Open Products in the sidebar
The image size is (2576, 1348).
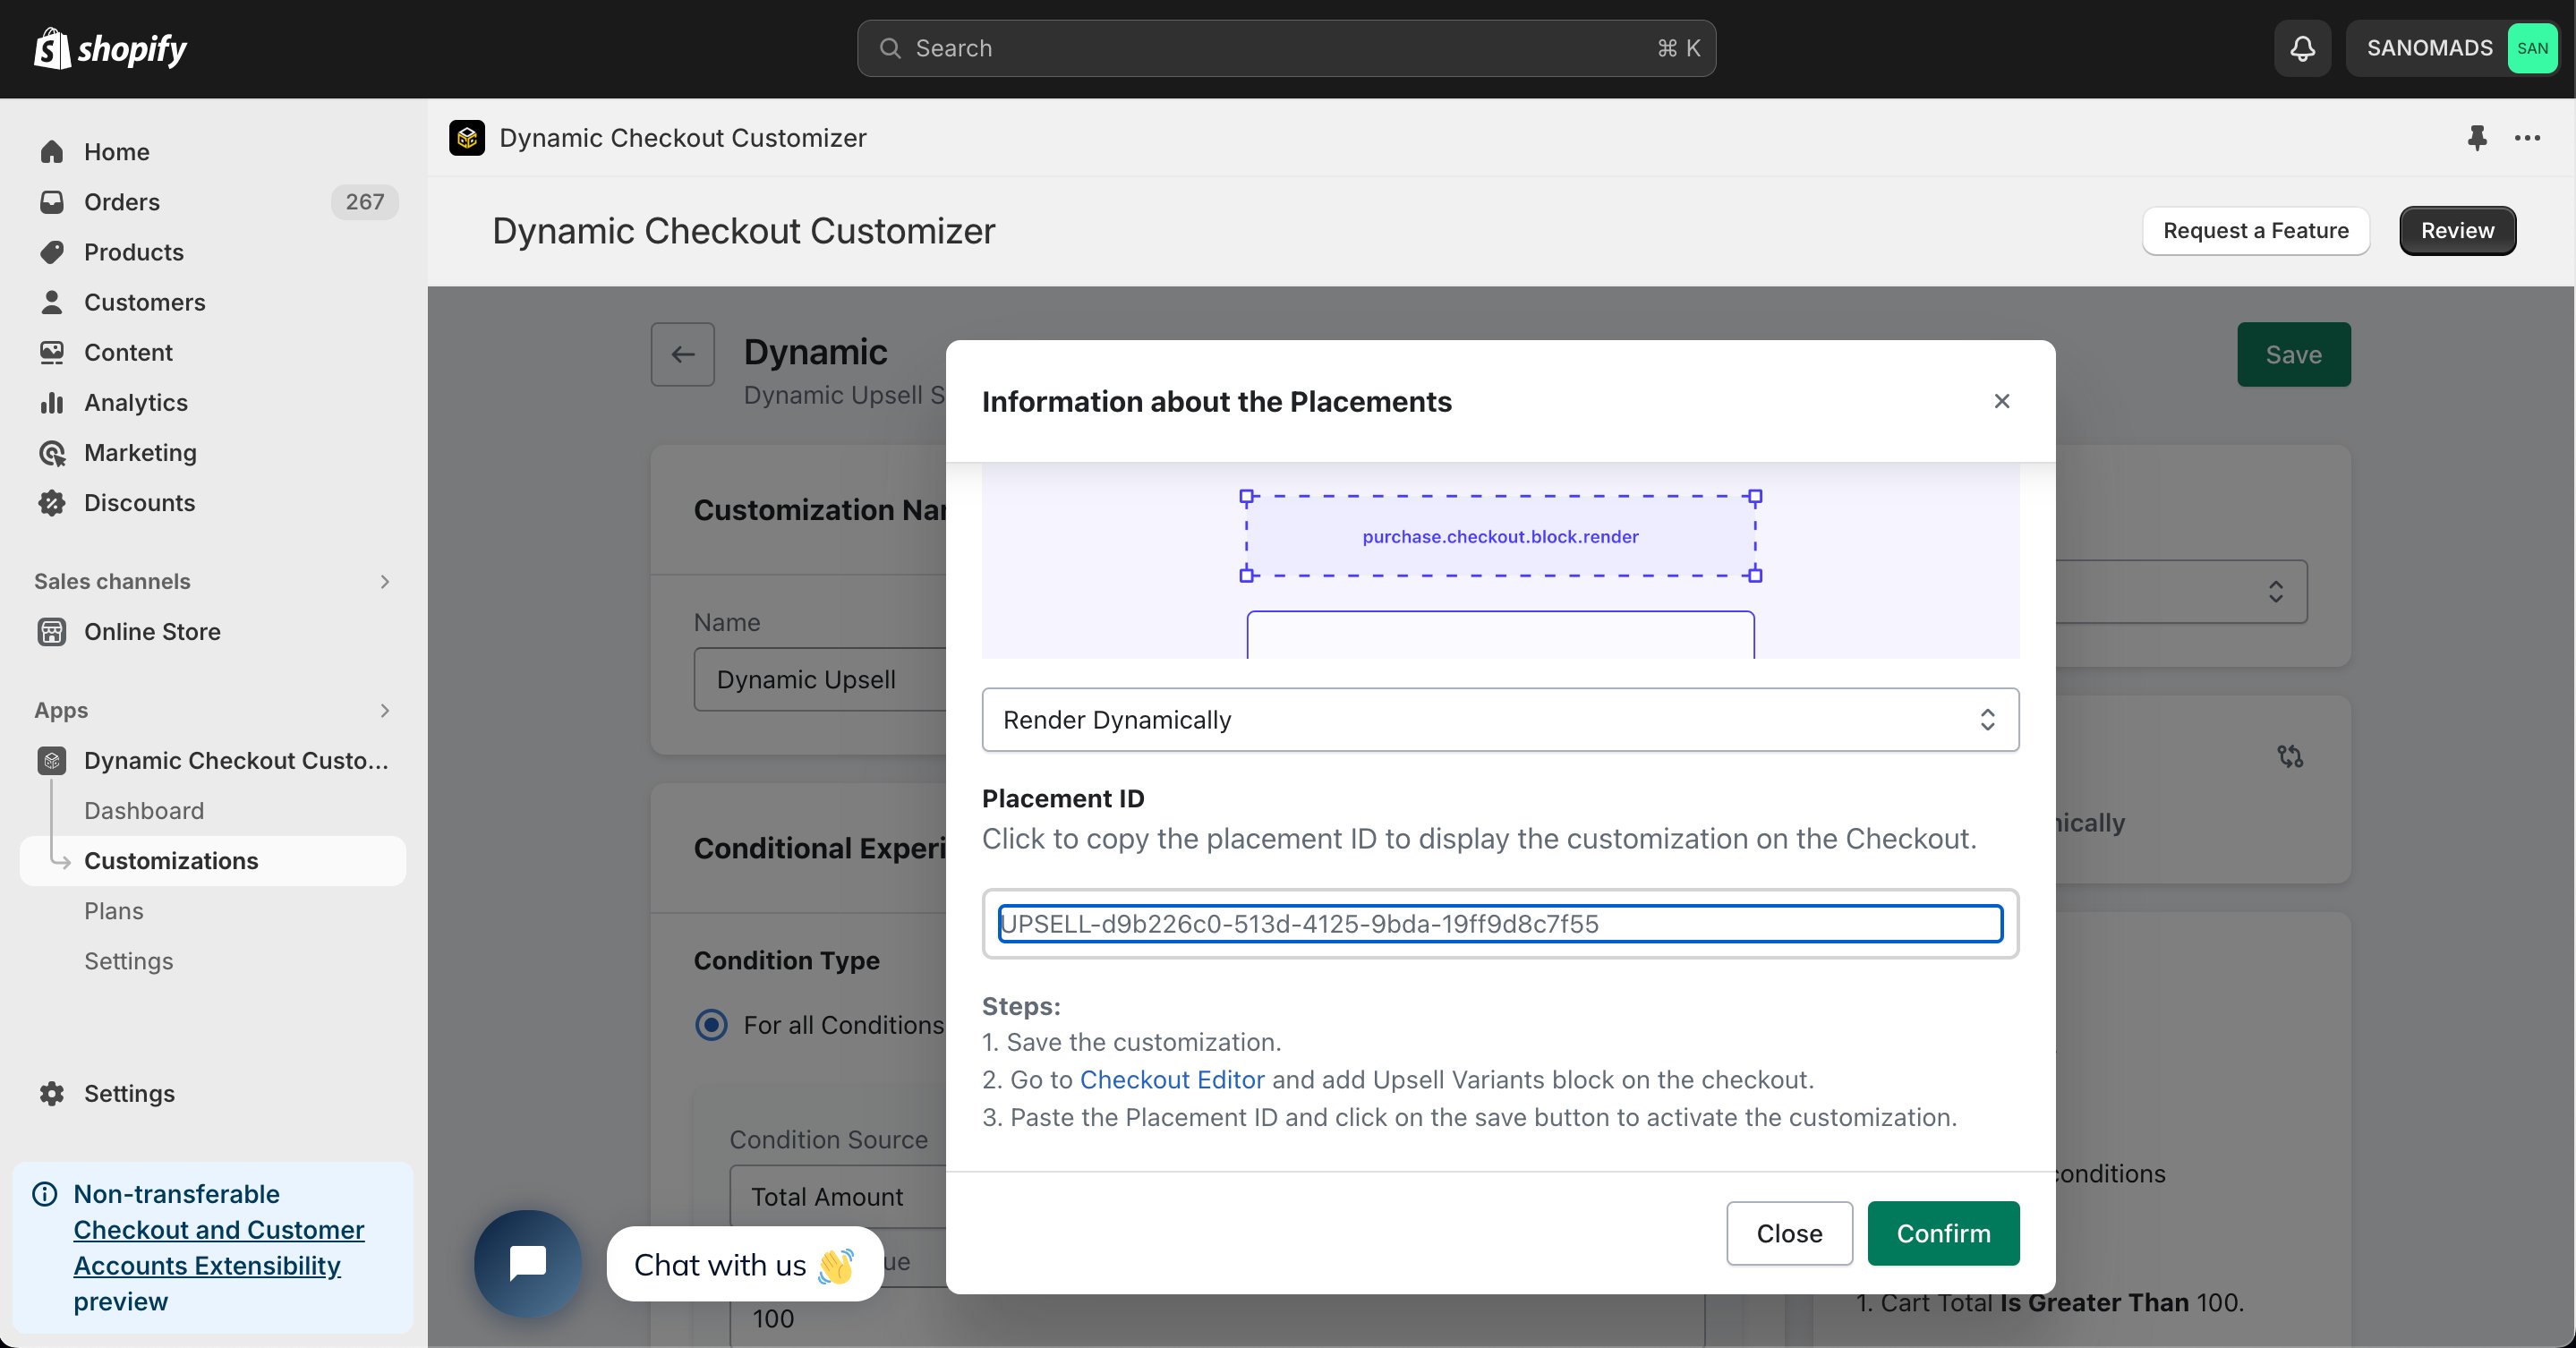[133, 251]
